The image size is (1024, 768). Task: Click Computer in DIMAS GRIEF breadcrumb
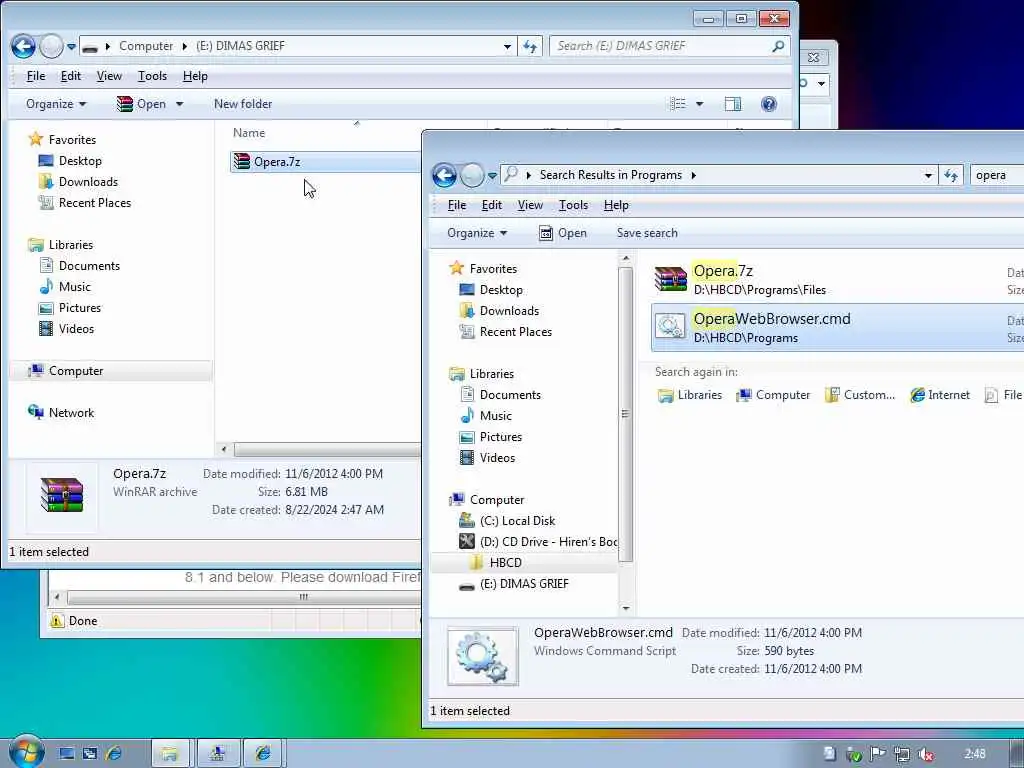[x=146, y=46]
